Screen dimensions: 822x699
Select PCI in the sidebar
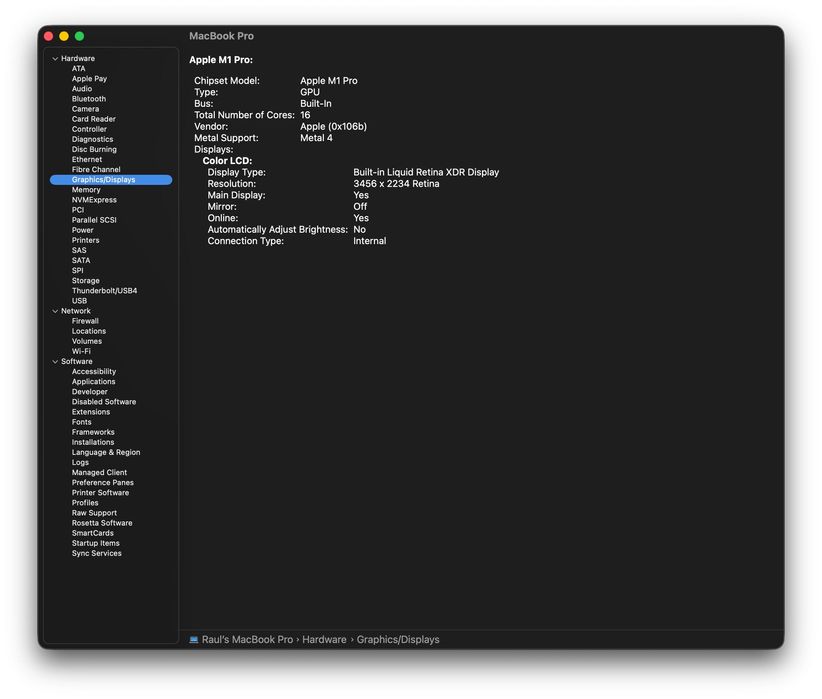pyautogui.click(x=78, y=210)
